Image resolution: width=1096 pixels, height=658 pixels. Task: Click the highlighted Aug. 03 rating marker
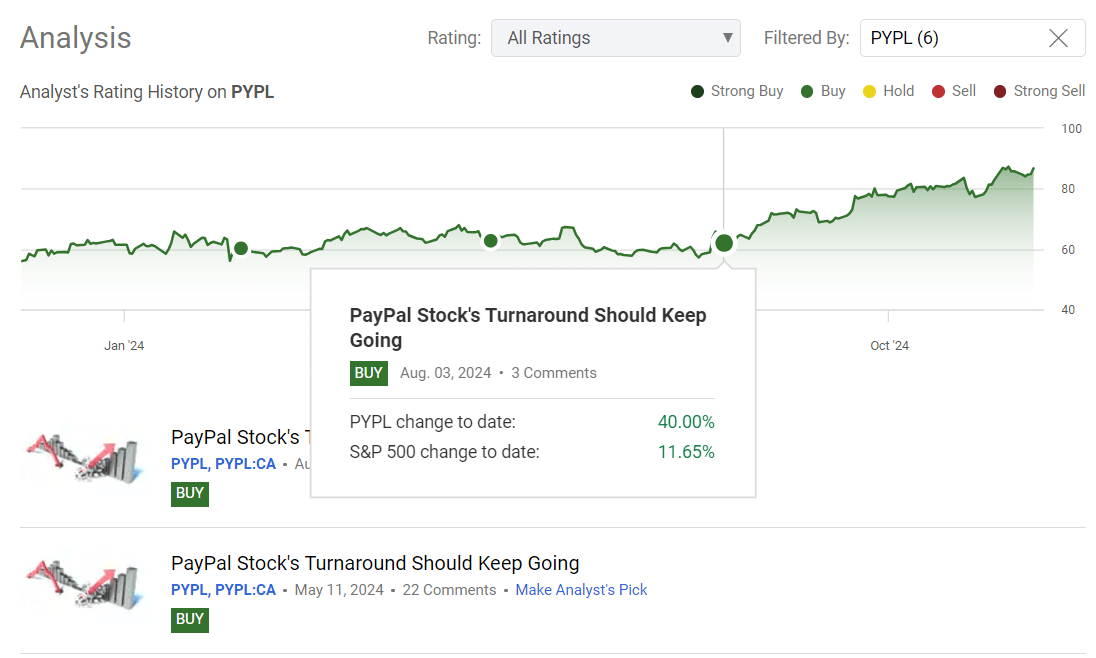tap(724, 242)
